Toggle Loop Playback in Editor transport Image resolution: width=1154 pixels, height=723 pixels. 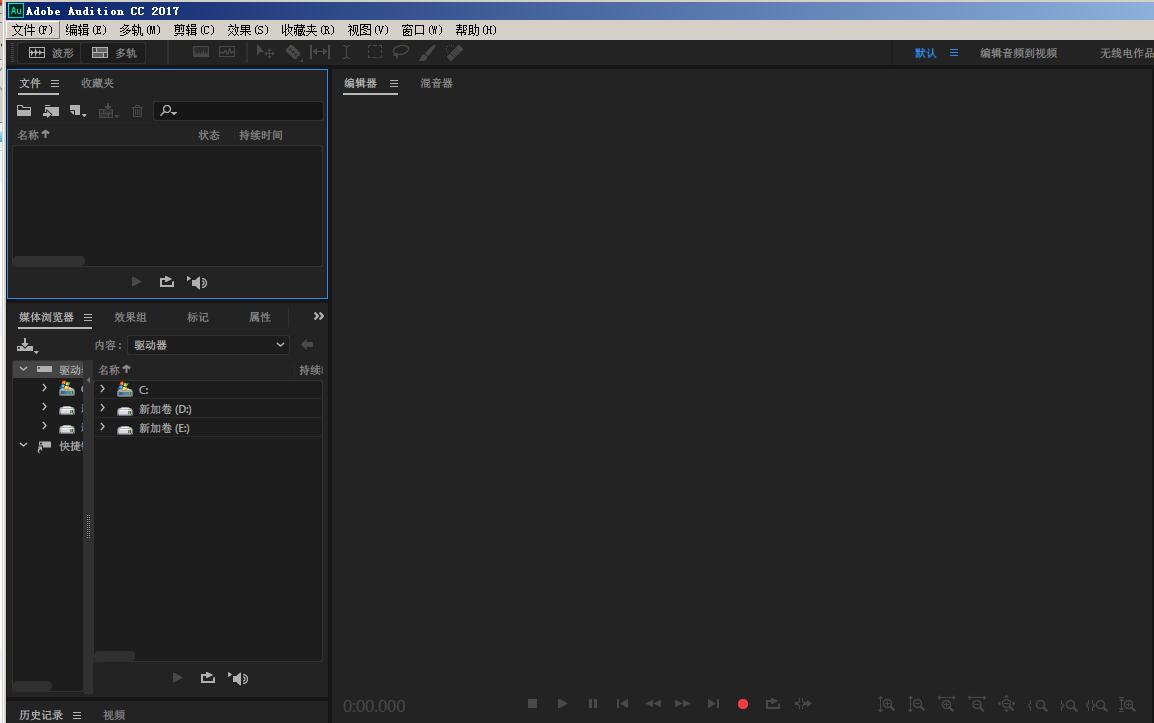pyautogui.click(x=773, y=704)
